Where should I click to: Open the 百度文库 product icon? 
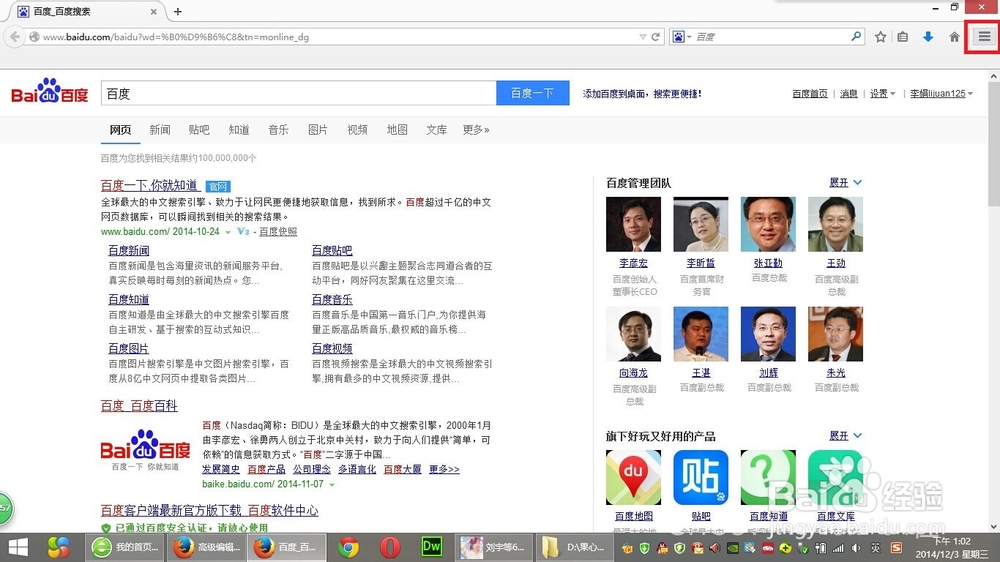tap(835, 478)
